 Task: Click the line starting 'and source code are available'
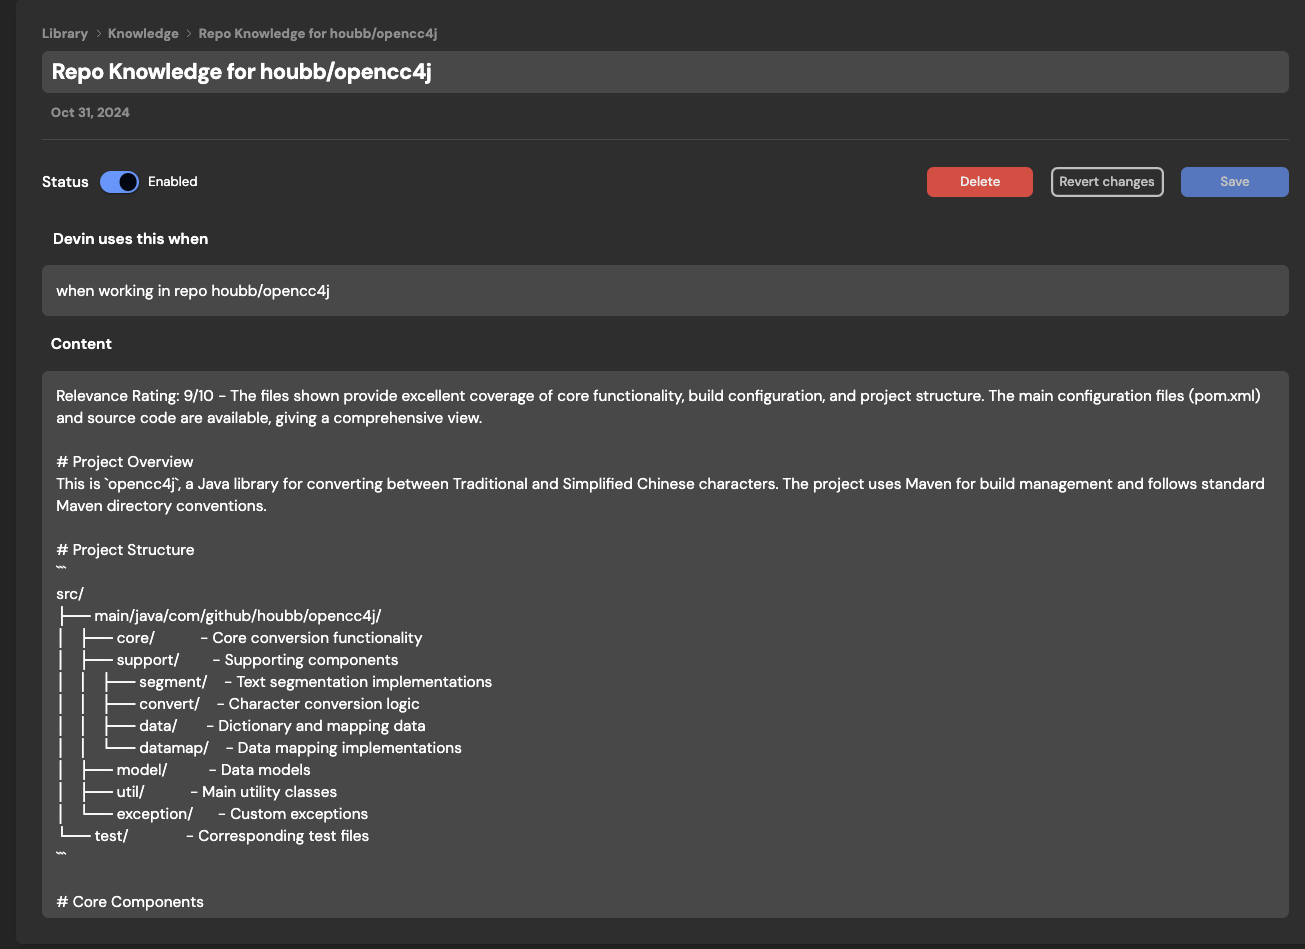[269, 418]
